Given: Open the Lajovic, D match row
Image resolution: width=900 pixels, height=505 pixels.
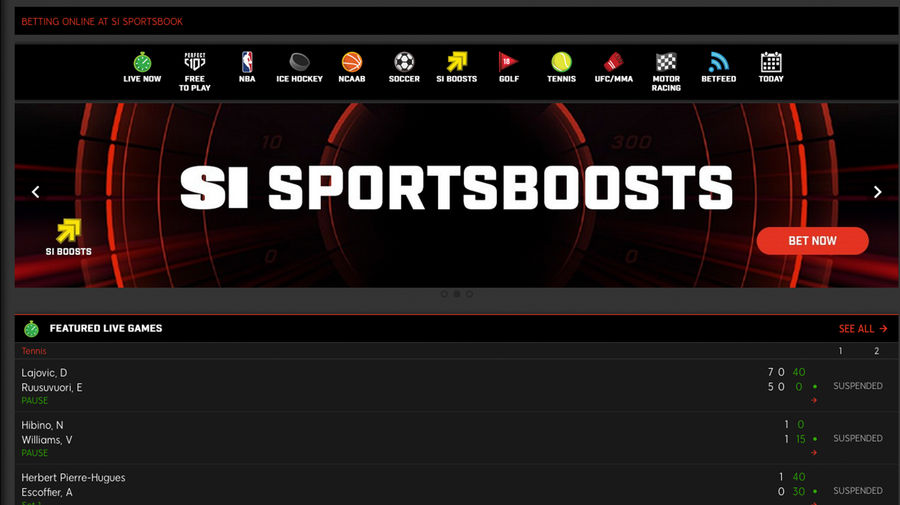Looking at the screenshot, I should pyautogui.click(x=457, y=386).
